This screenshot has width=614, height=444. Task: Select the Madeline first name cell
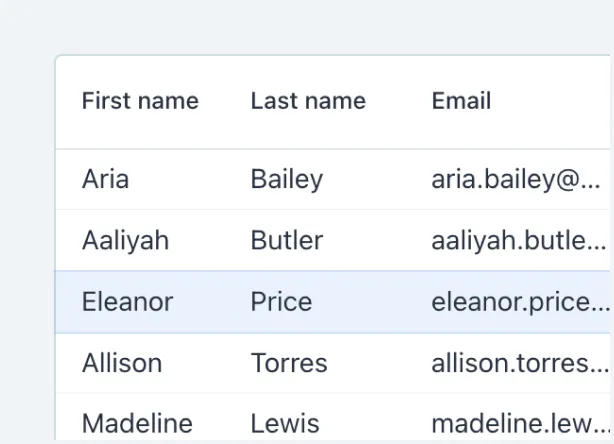click(137, 423)
